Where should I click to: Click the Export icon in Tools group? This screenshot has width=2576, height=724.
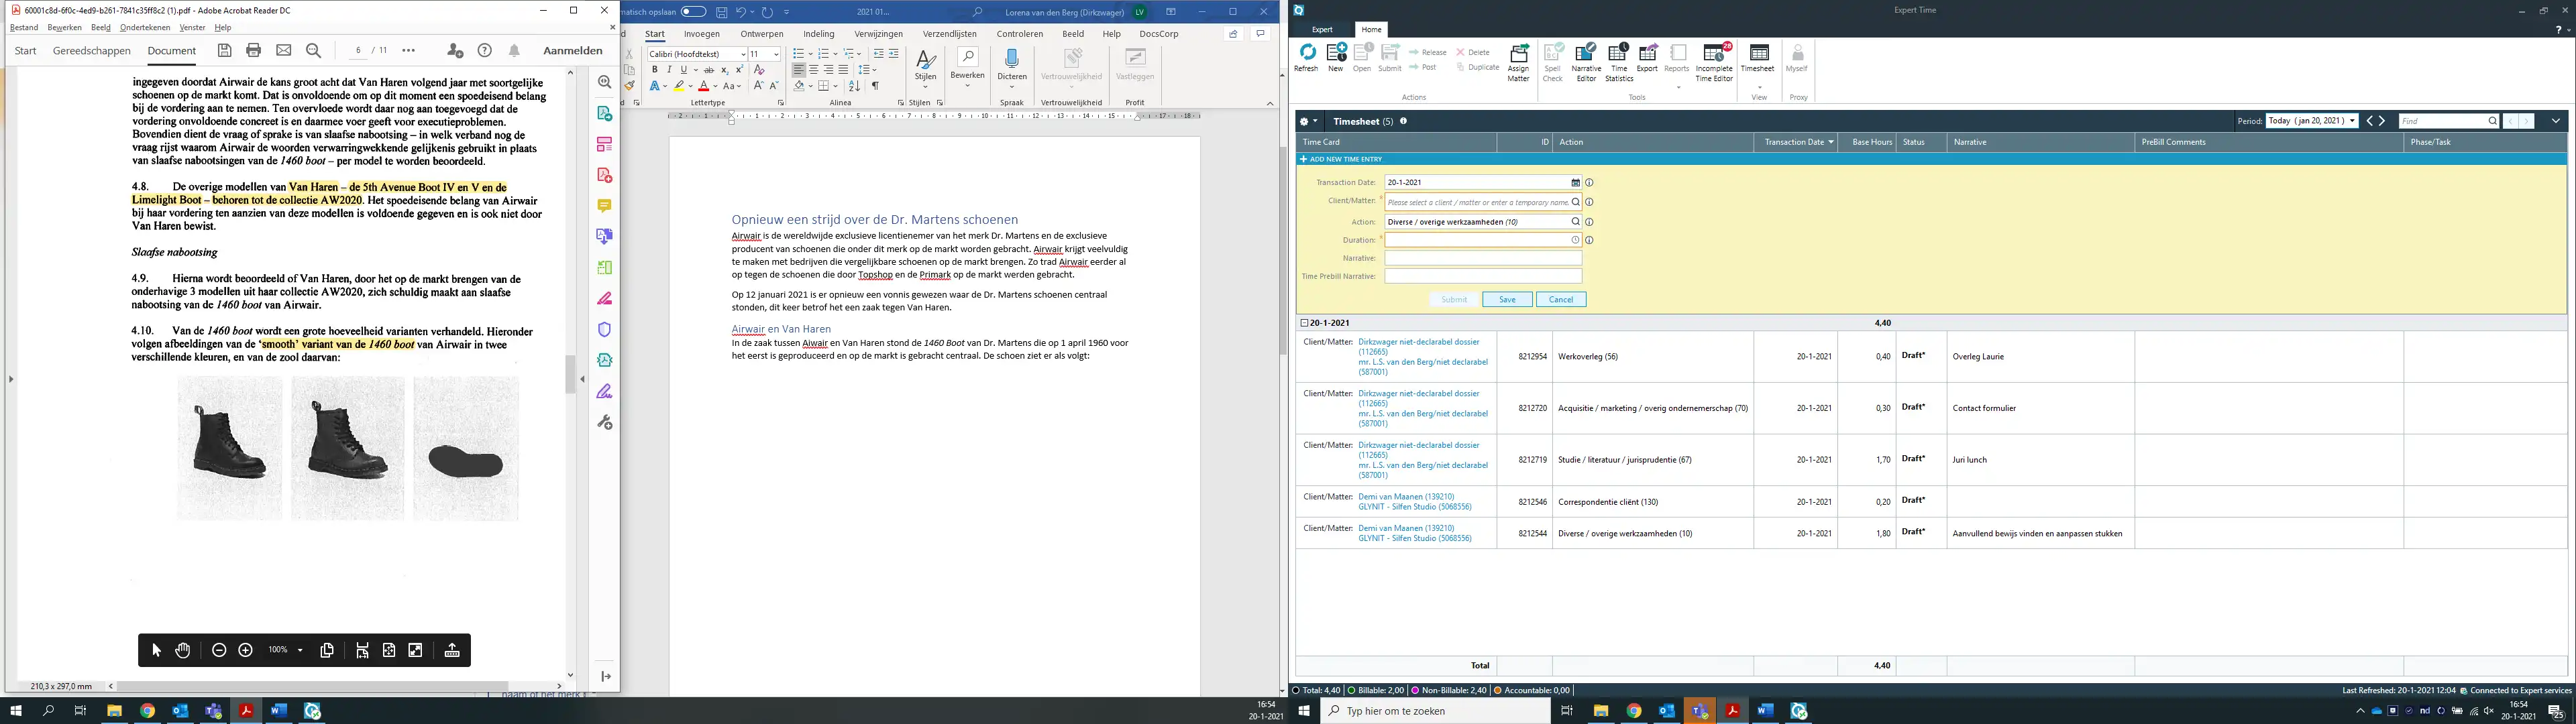click(x=1647, y=57)
